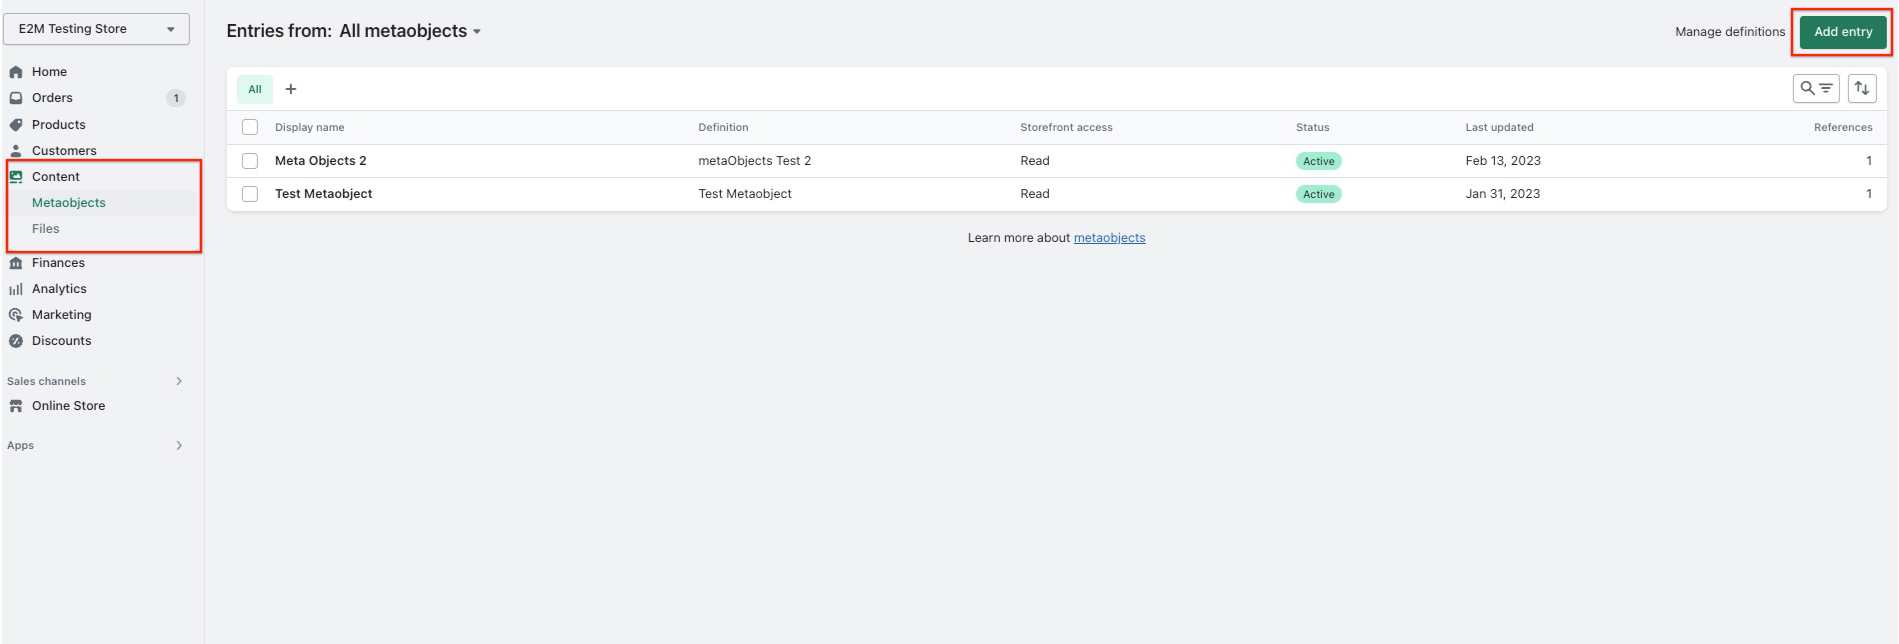The width and height of the screenshot is (1899, 644).
Task: Click the Finances bank icon
Action: (16, 263)
